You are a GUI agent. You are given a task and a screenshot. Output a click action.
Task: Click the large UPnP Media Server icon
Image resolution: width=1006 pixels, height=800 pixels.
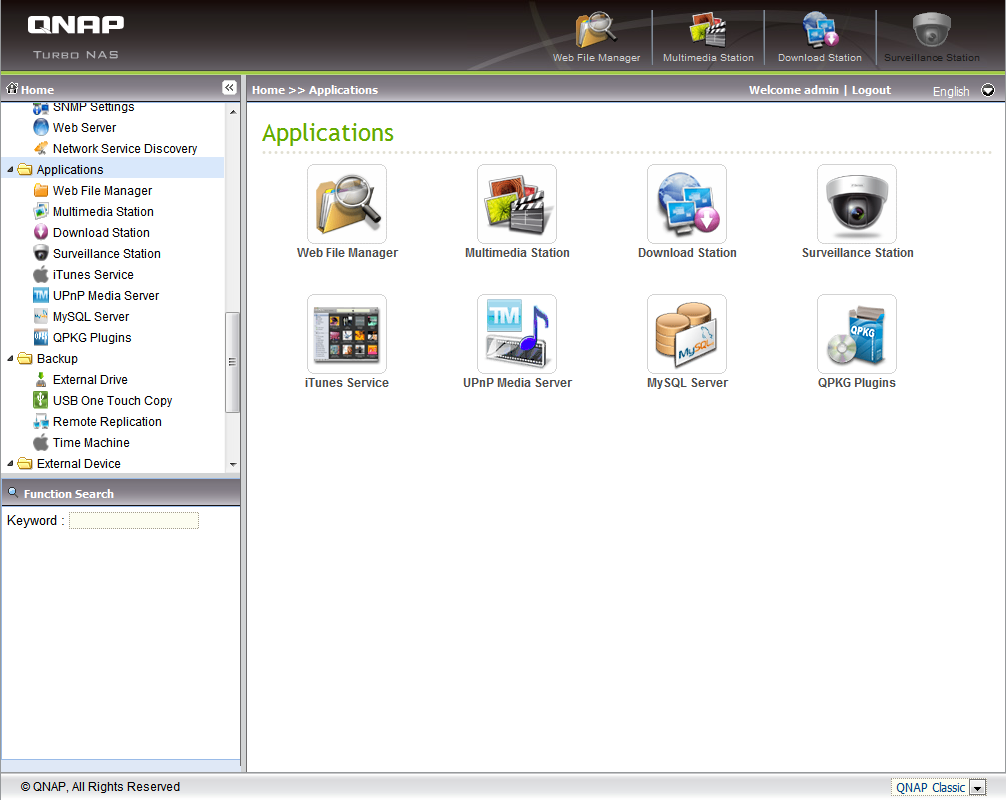516,334
